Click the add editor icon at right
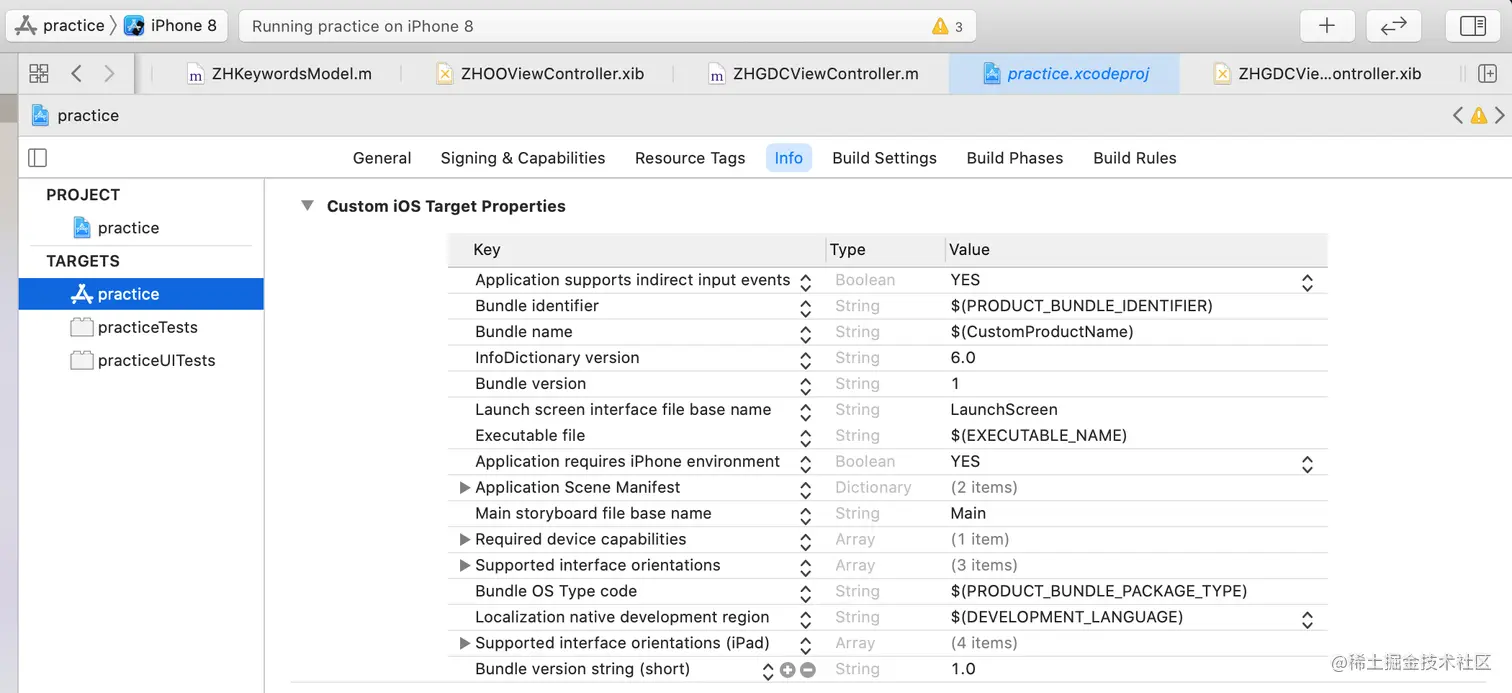 (1487, 73)
